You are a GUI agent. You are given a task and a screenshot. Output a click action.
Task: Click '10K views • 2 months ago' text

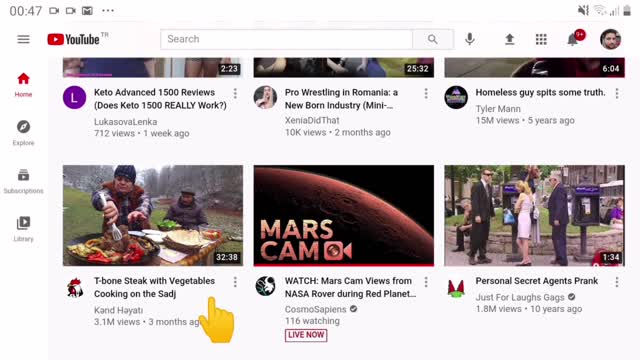click(x=338, y=132)
